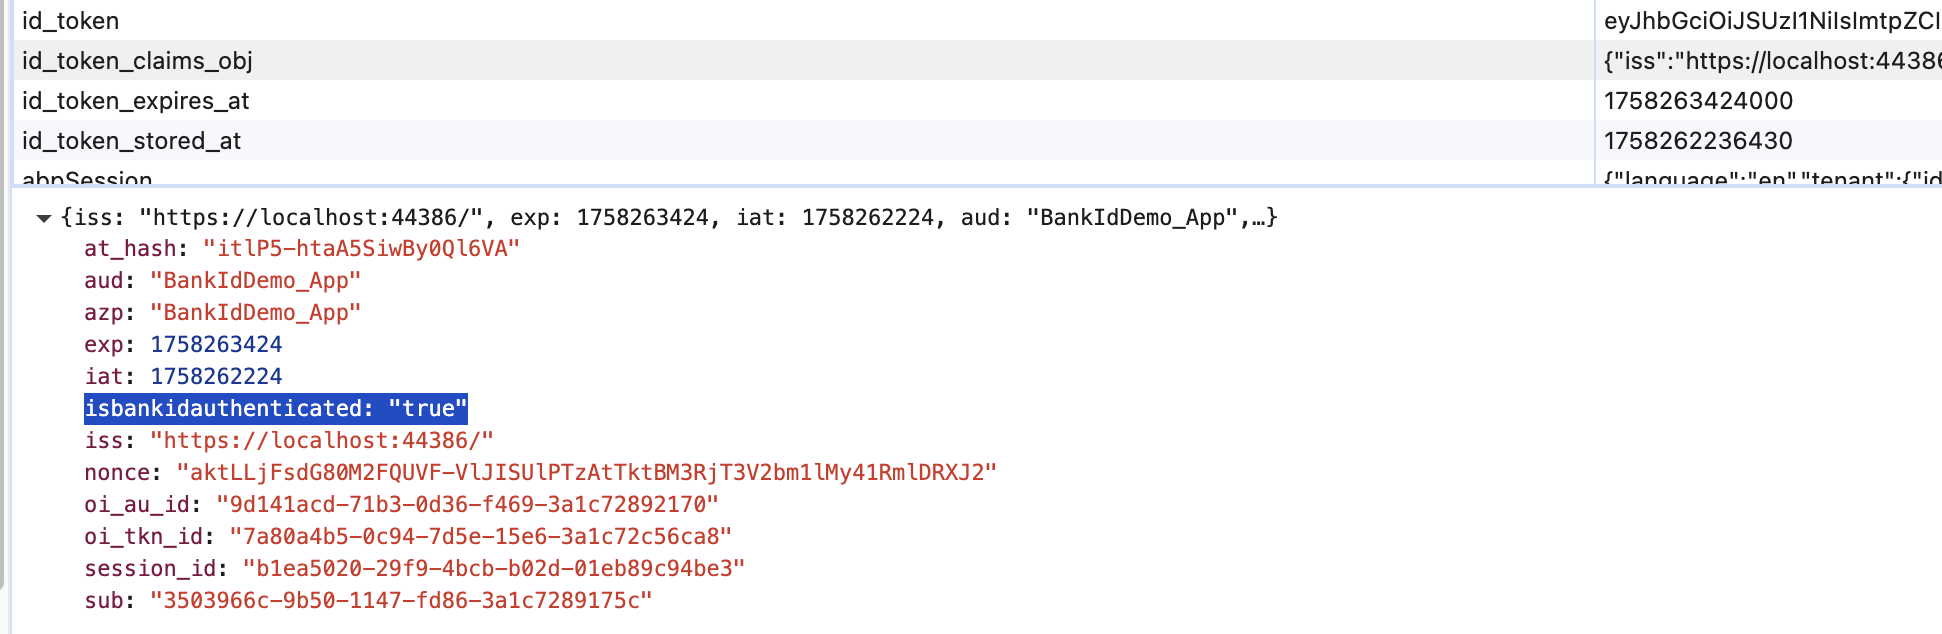1942x634 pixels.
Task: Click the aud property line
Action: [x=222, y=281]
